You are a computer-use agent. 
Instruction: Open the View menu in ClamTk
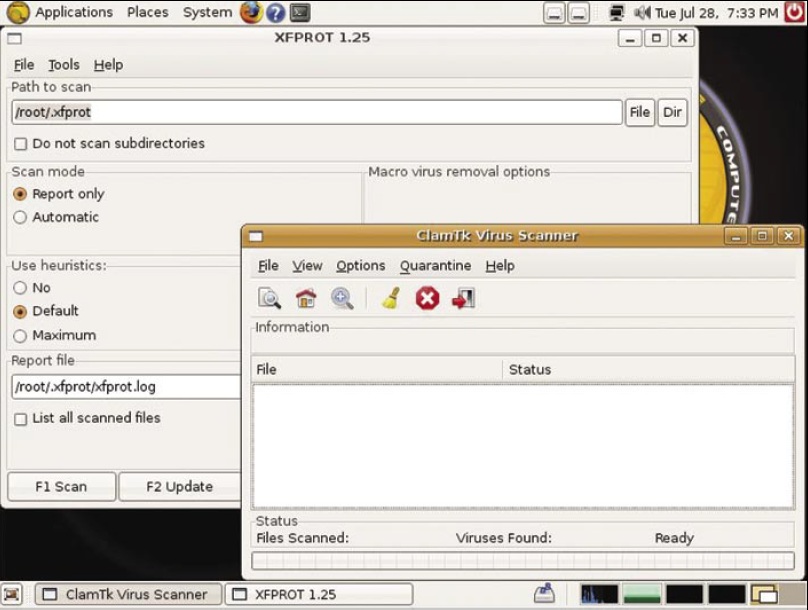(307, 266)
